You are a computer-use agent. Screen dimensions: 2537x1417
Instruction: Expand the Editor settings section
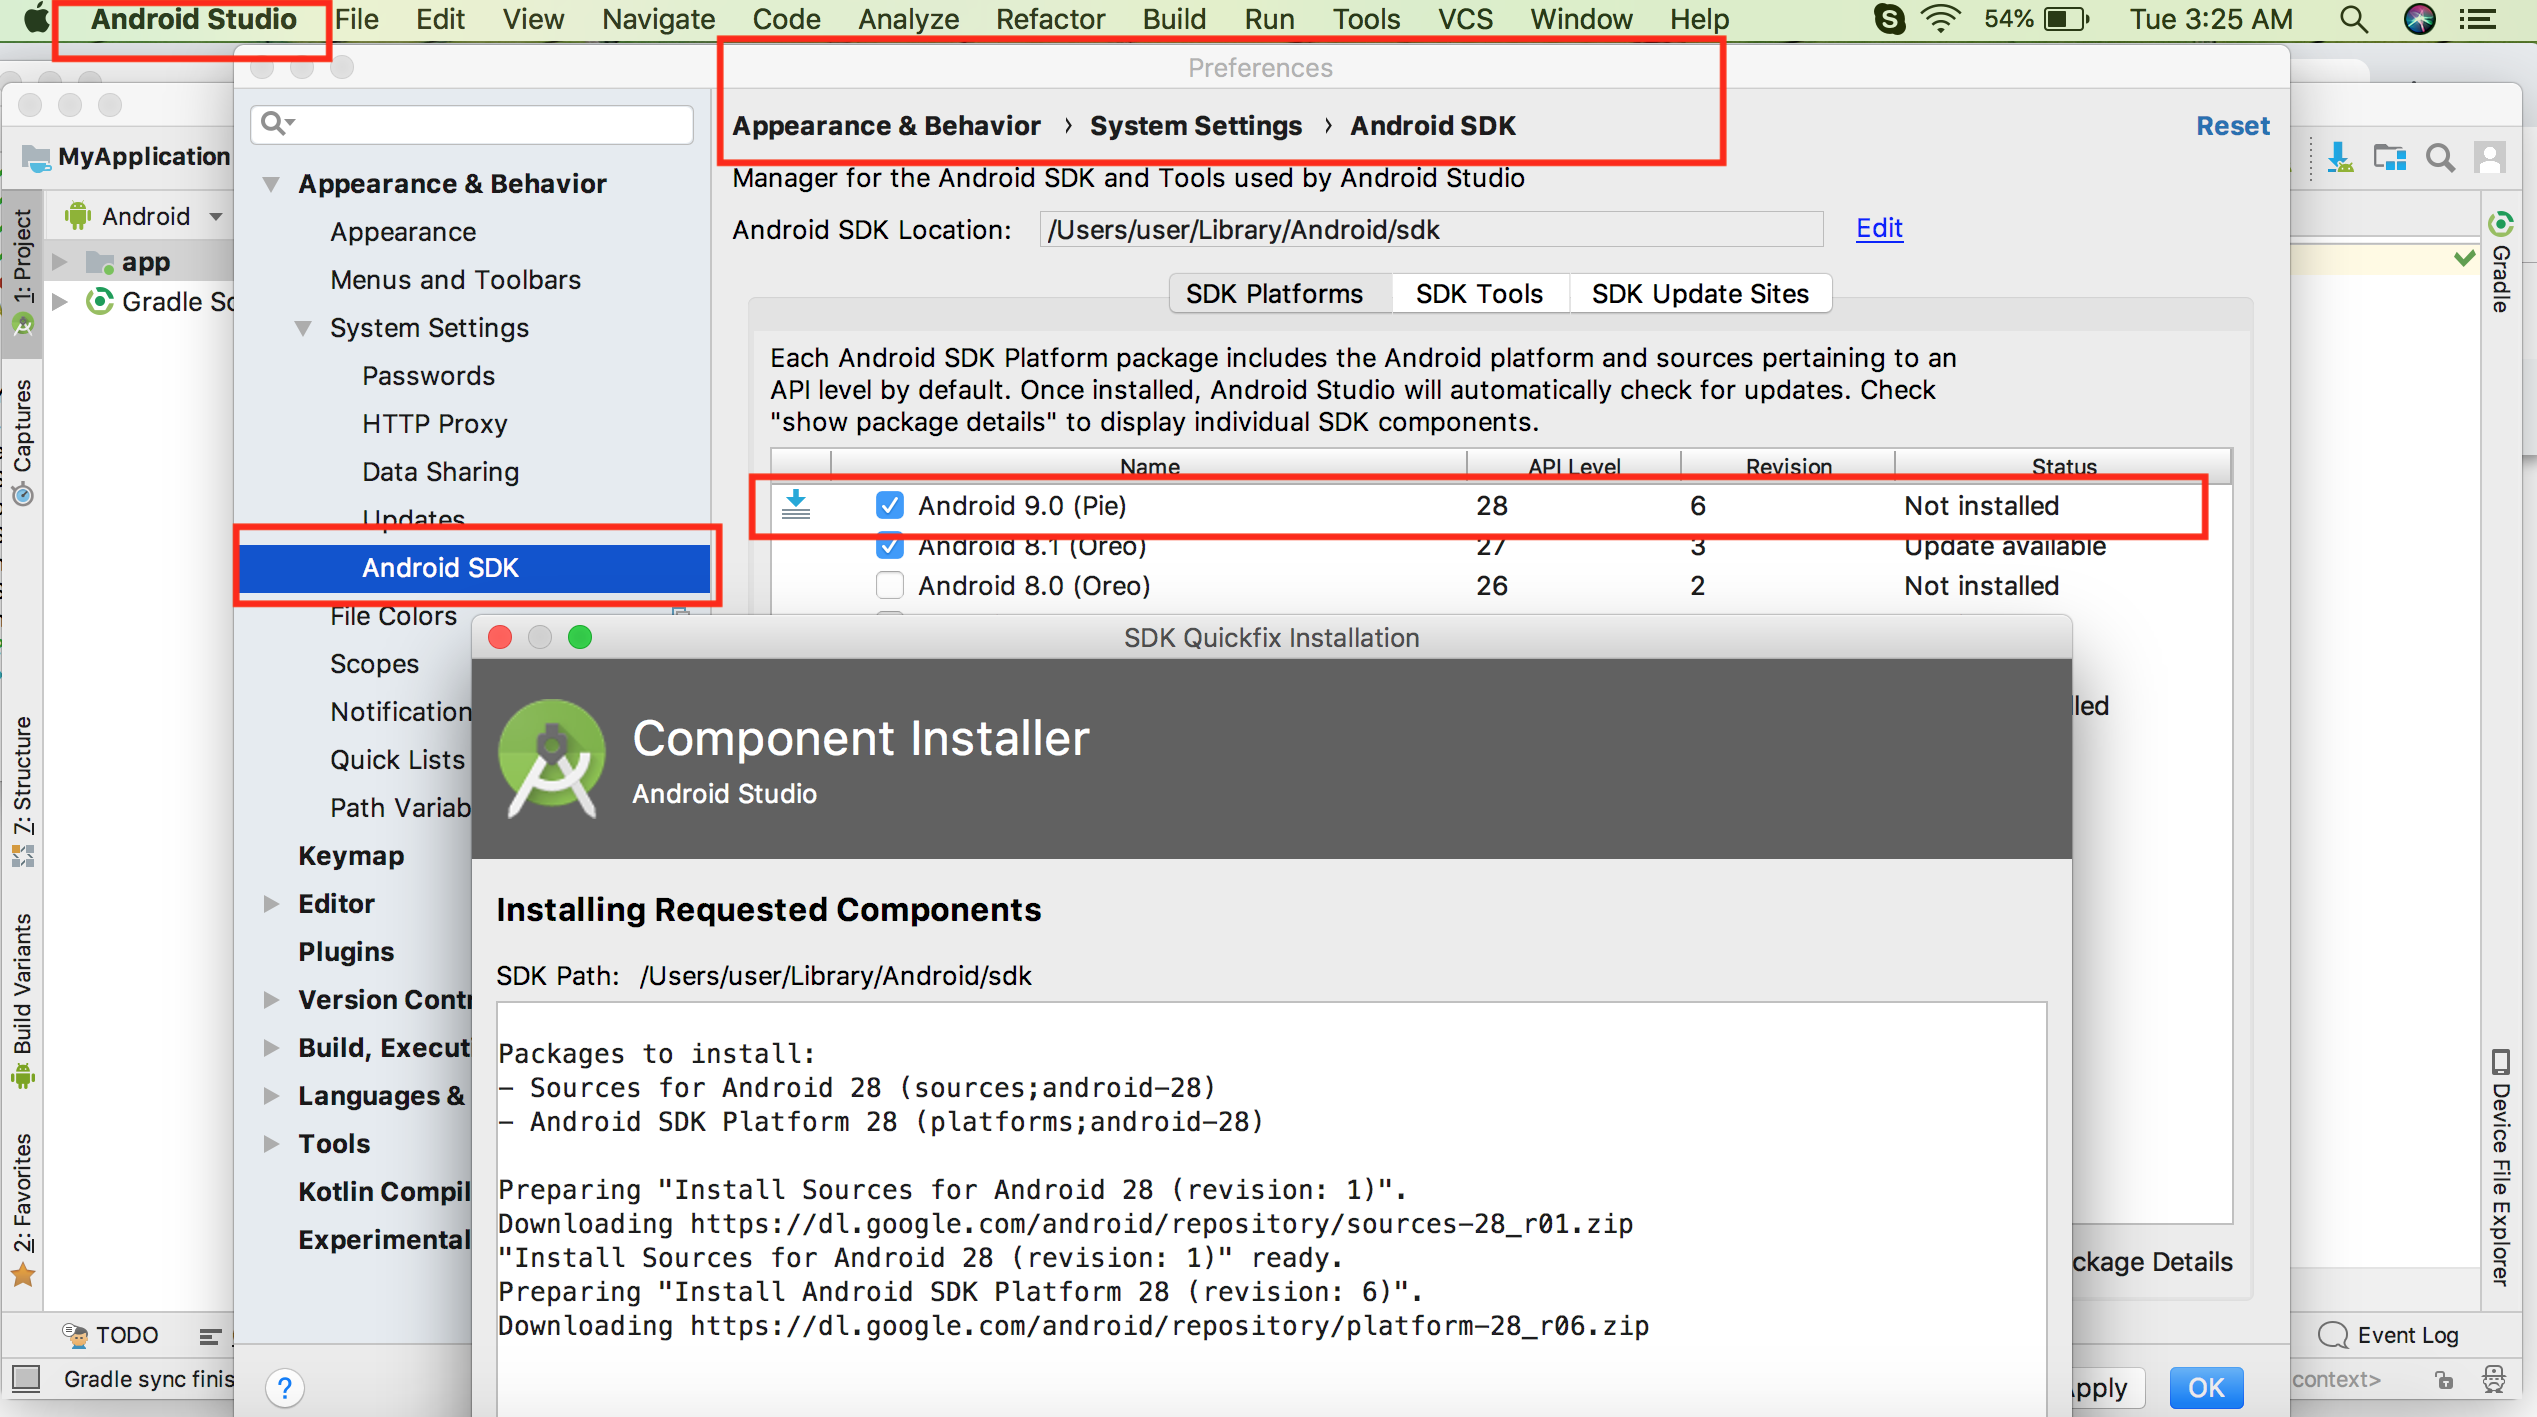[x=271, y=904]
